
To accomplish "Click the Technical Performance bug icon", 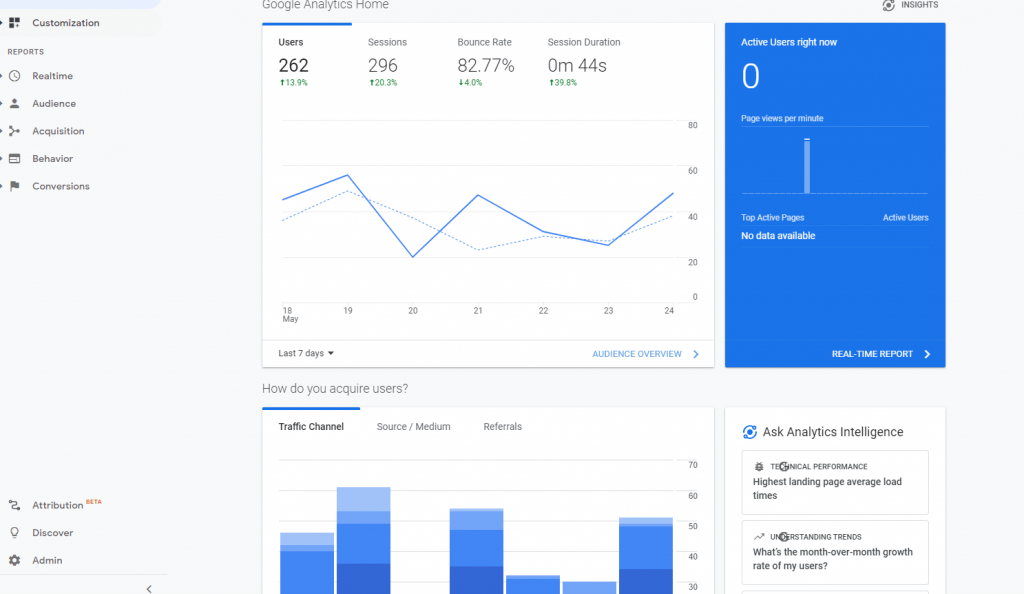I will pos(759,467).
